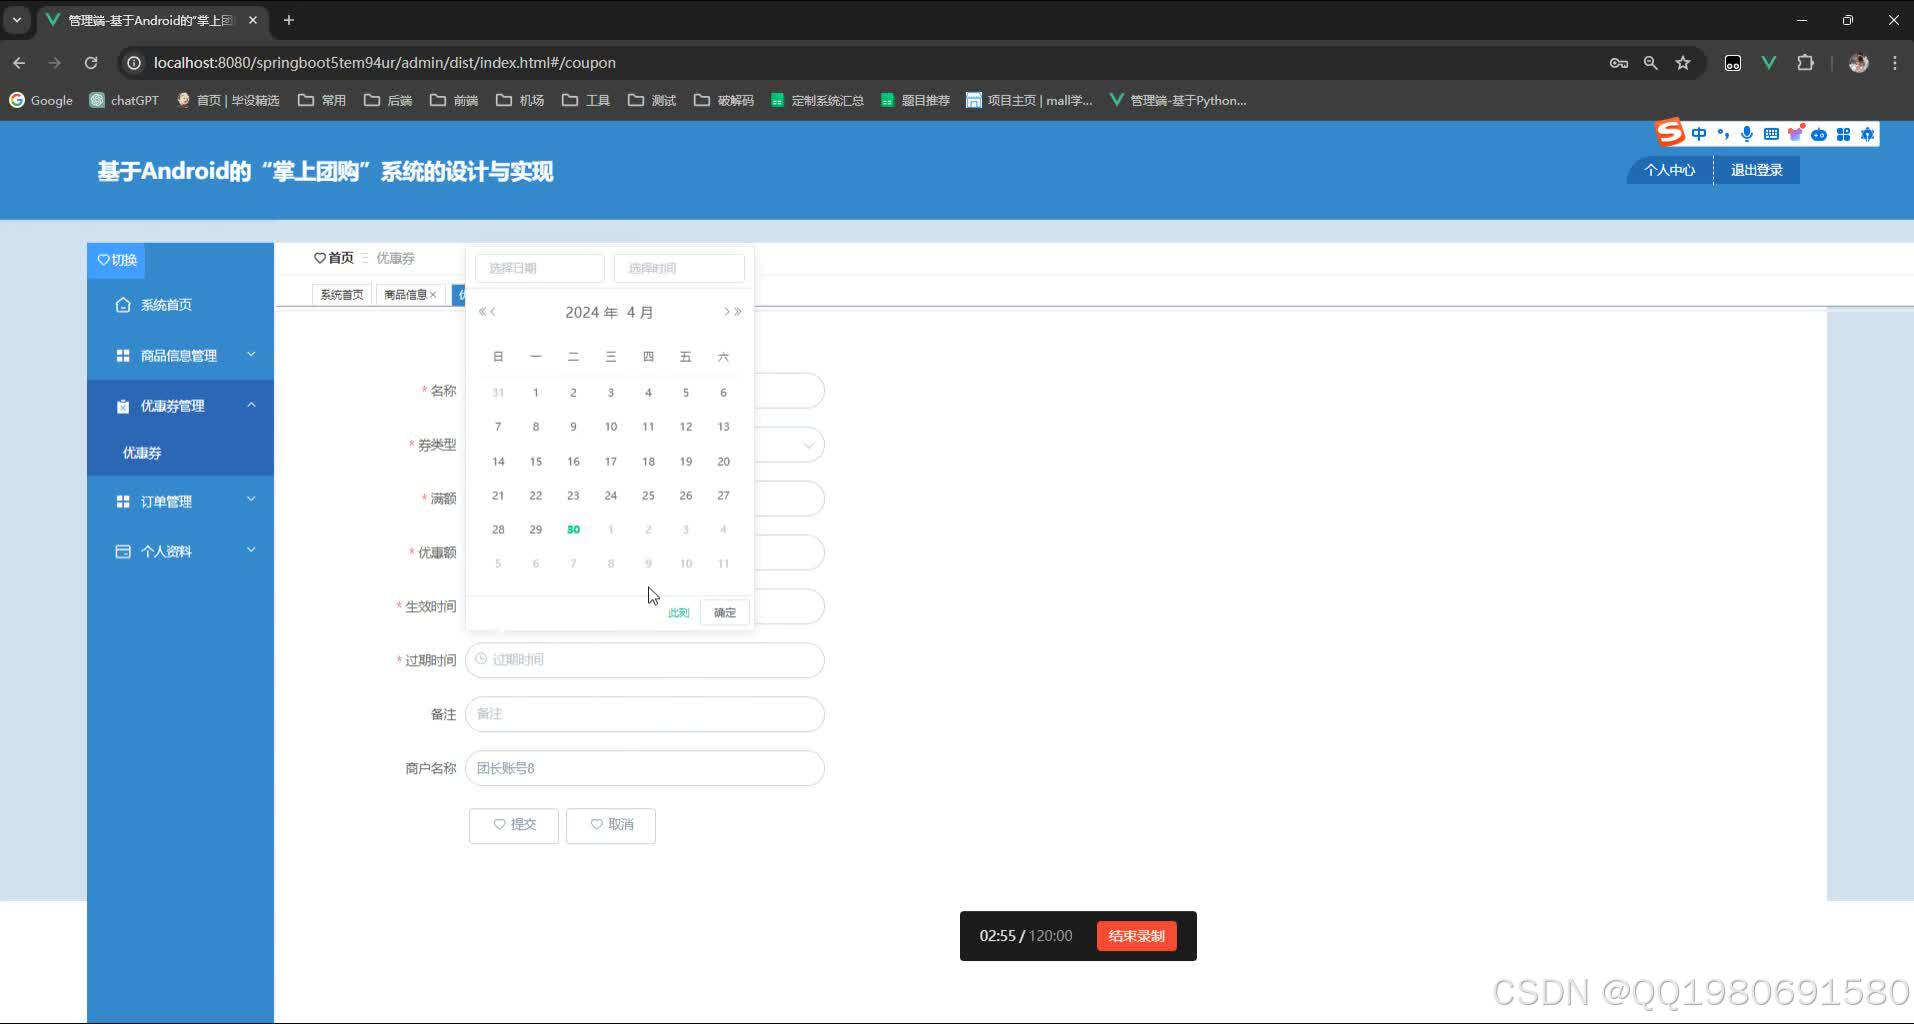Click the browser address bar URL
1914x1024 pixels.
pyautogui.click(x=385, y=63)
